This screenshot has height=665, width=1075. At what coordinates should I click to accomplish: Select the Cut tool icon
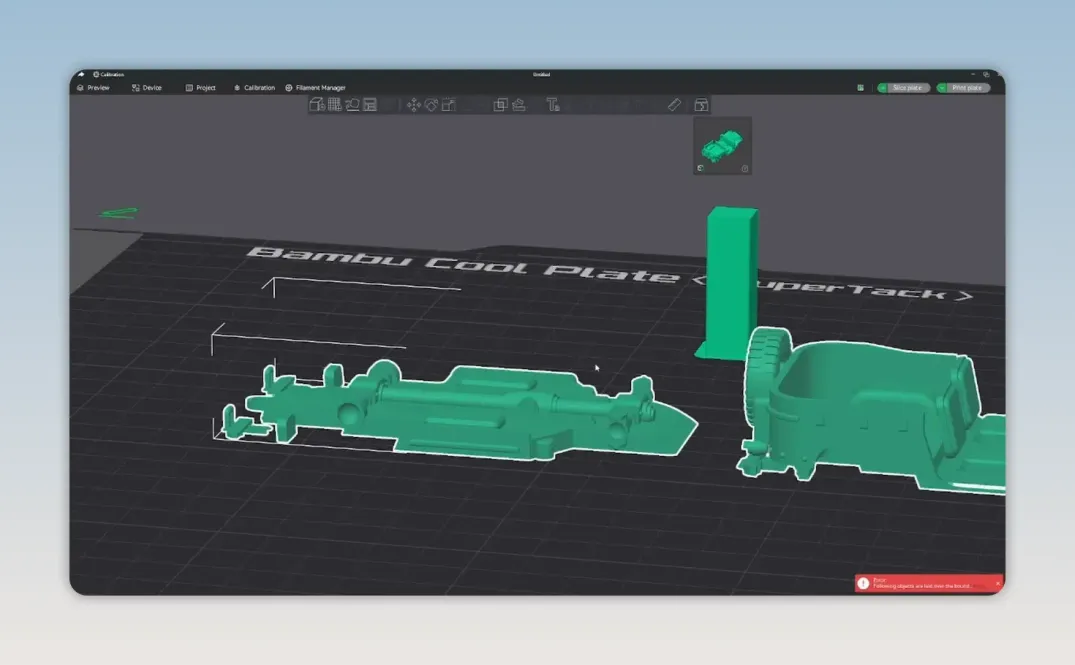click(519, 104)
